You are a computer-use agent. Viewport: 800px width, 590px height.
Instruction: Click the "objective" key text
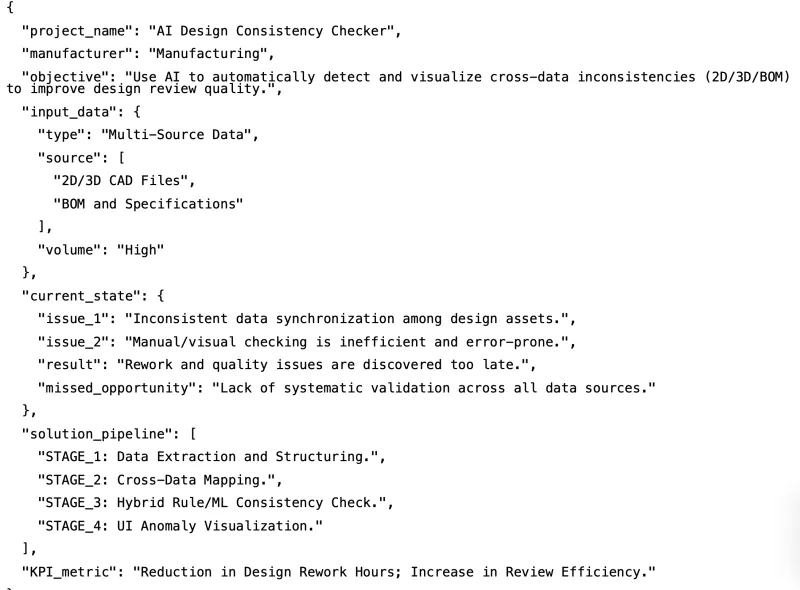coord(66,76)
